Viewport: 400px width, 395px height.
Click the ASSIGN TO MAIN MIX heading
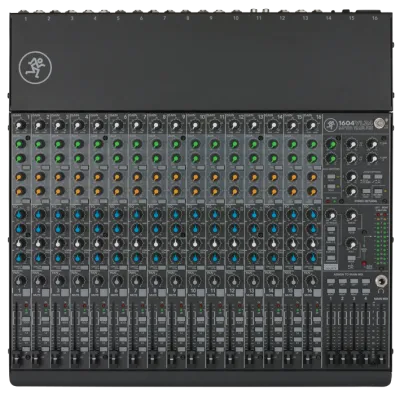(349, 274)
